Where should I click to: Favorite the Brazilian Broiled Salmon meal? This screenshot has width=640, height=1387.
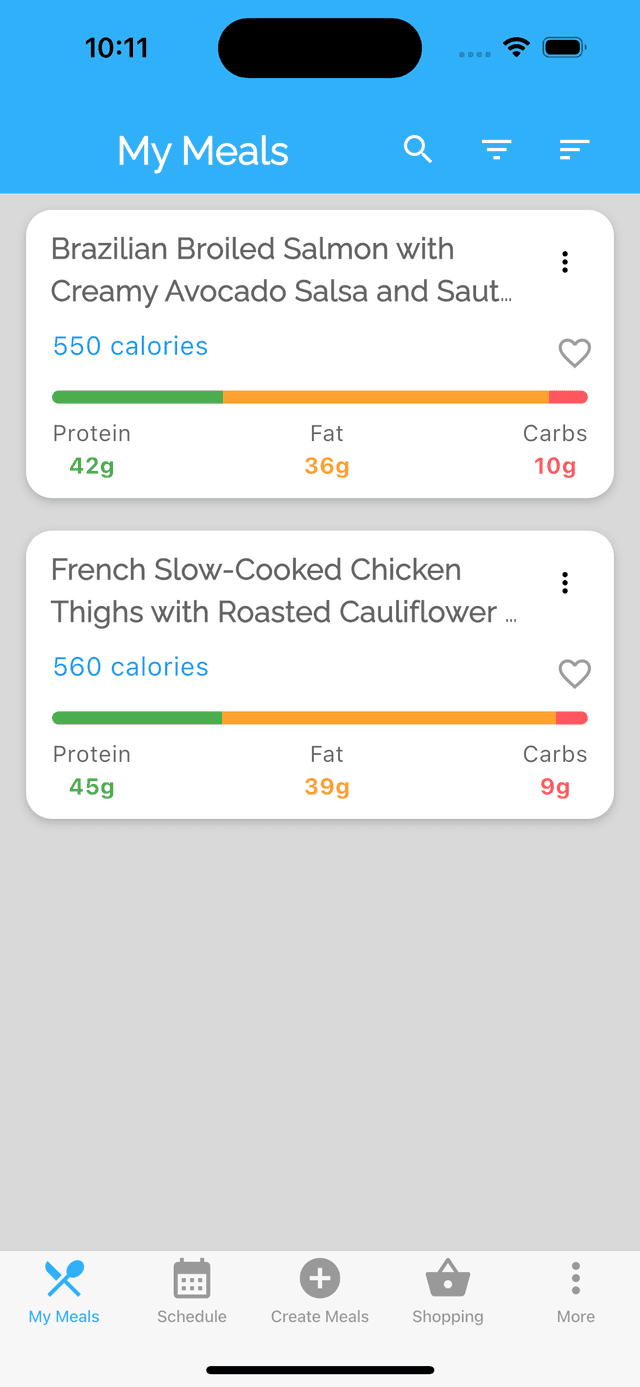(x=574, y=353)
